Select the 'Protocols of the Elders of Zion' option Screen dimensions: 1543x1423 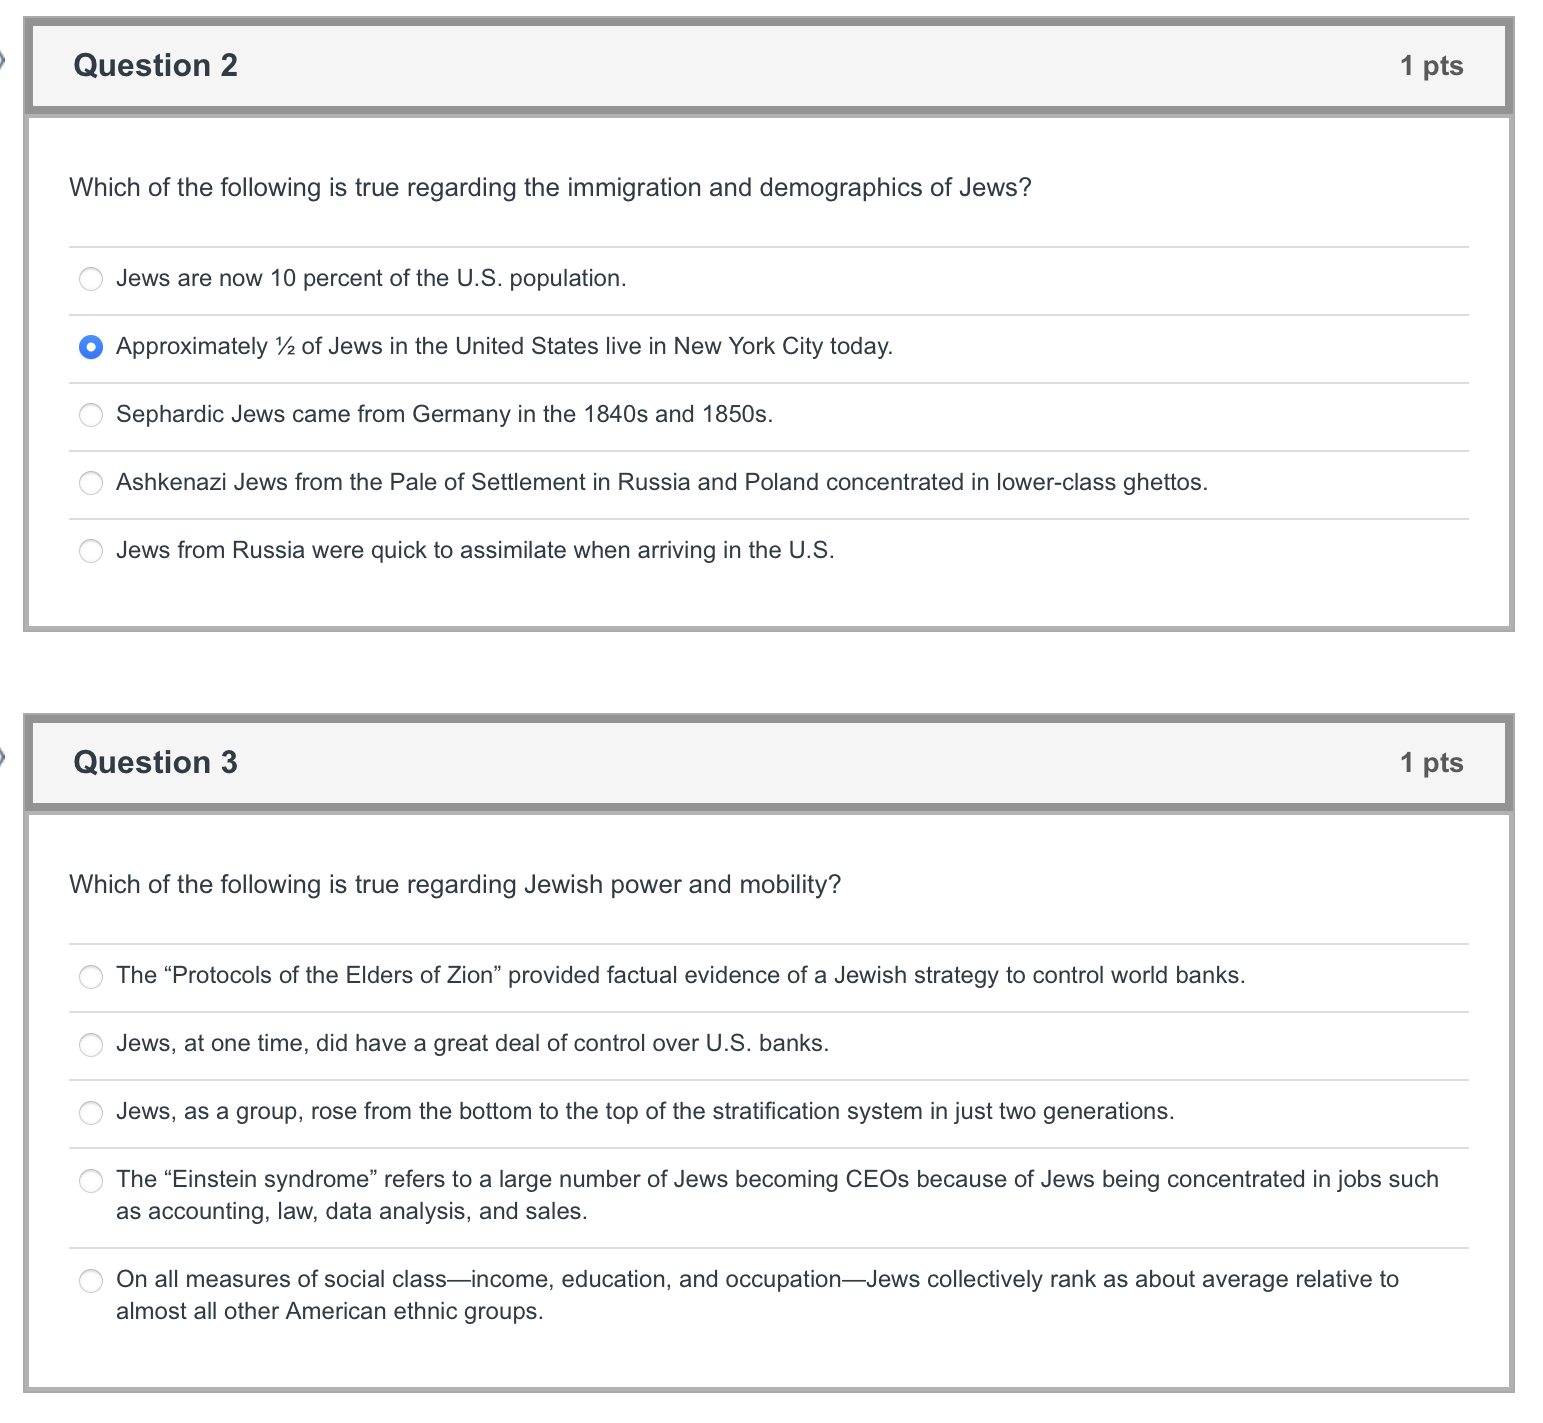91,976
